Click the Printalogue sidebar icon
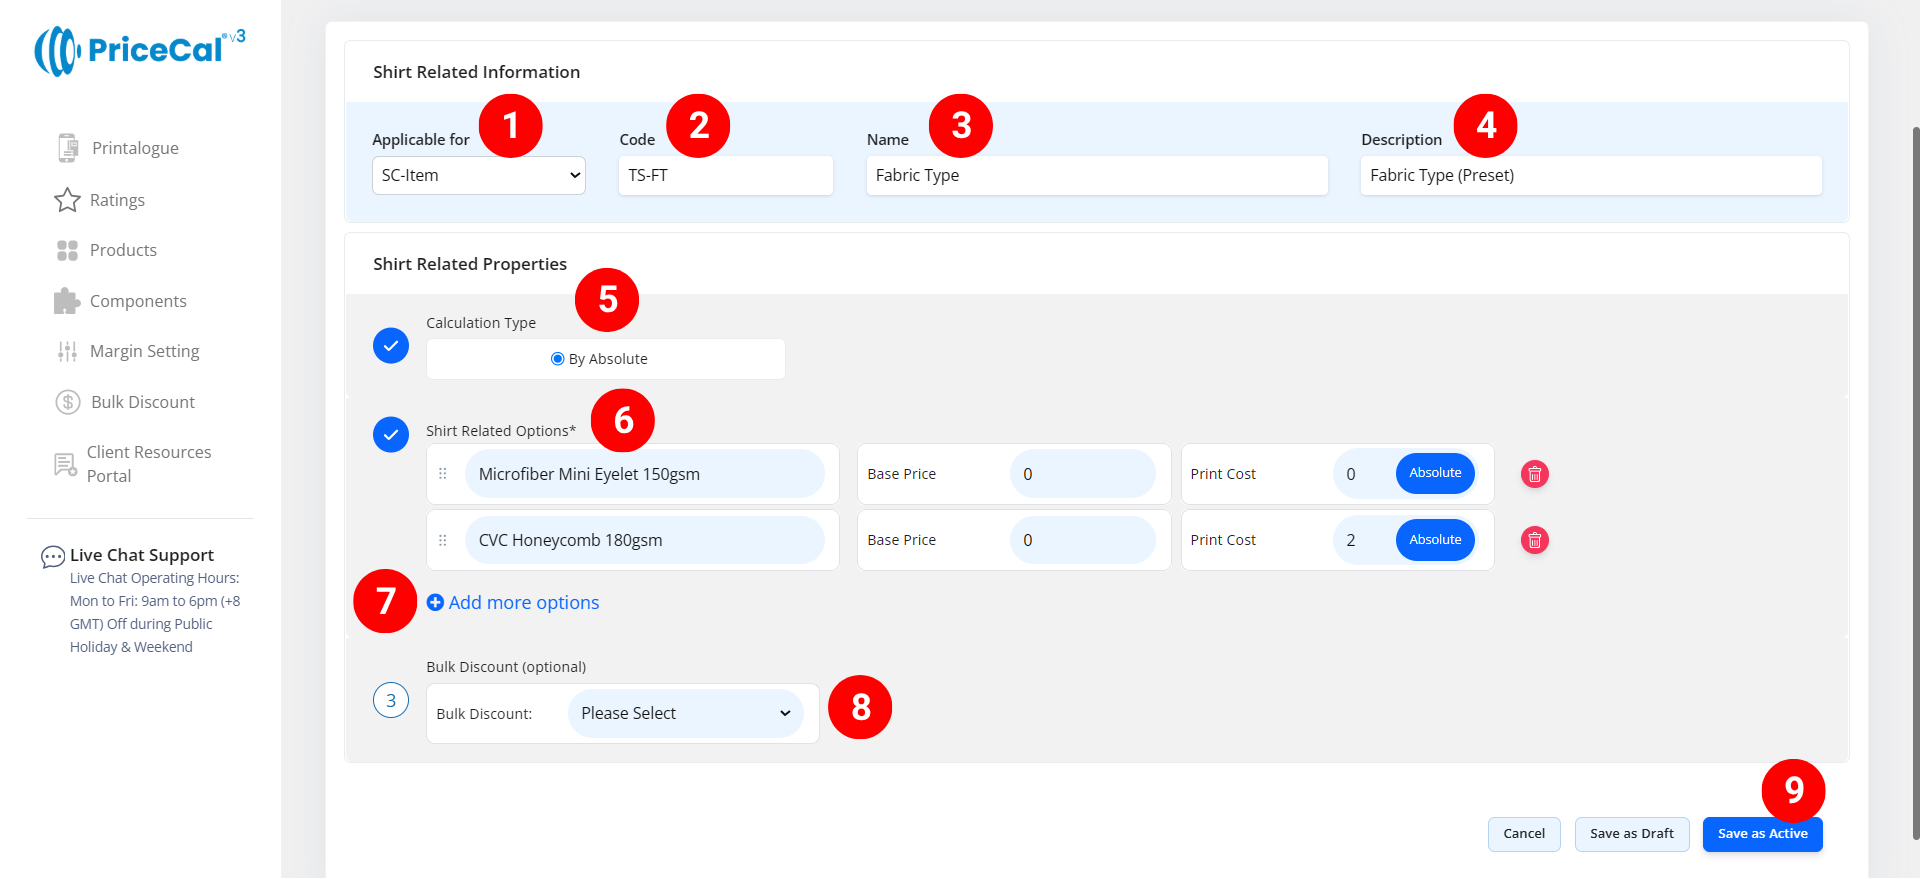 (67, 148)
